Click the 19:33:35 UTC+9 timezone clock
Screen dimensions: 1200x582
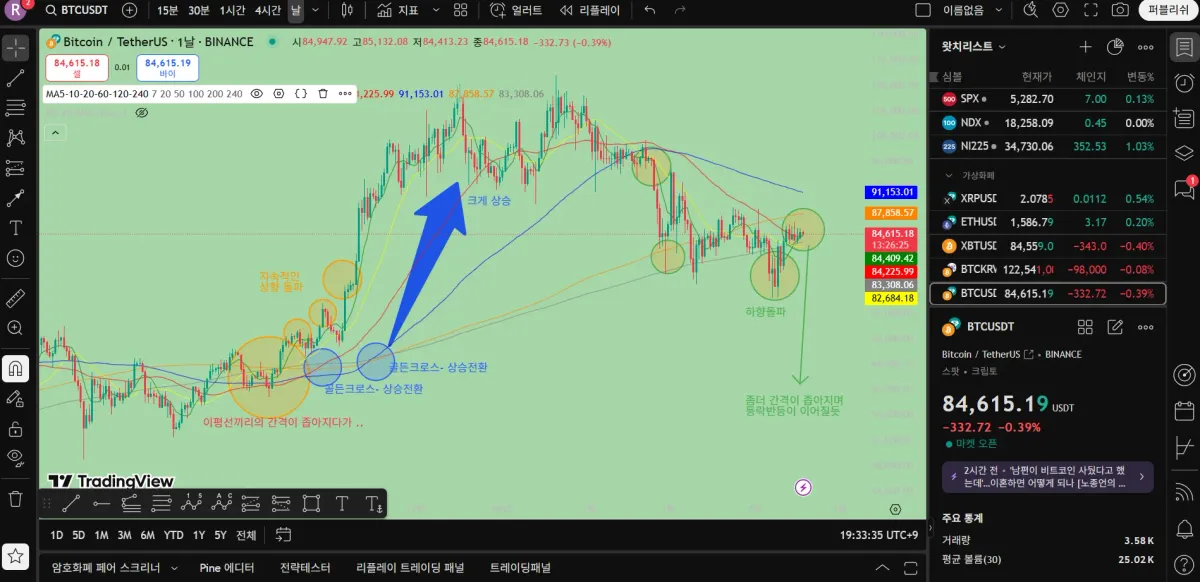click(x=878, y=535)
